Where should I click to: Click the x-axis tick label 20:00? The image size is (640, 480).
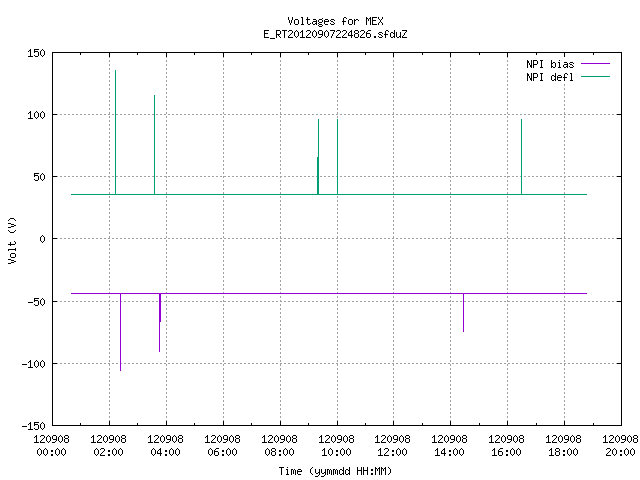620,452
